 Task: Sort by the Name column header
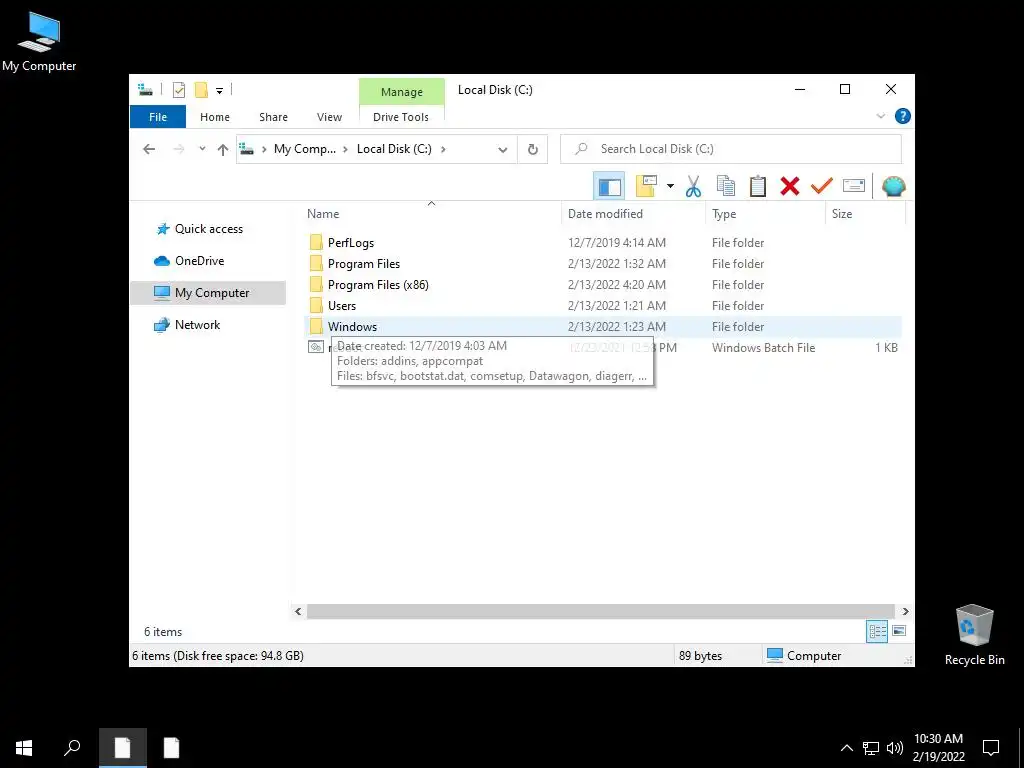pos(431,214)
